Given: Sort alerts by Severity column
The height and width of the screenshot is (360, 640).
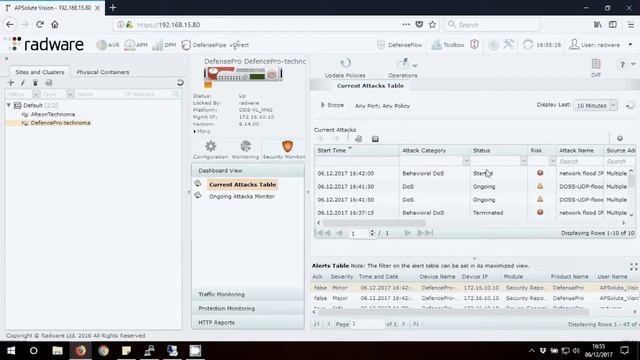Looking at the screenshot, I should click(342, 277).
